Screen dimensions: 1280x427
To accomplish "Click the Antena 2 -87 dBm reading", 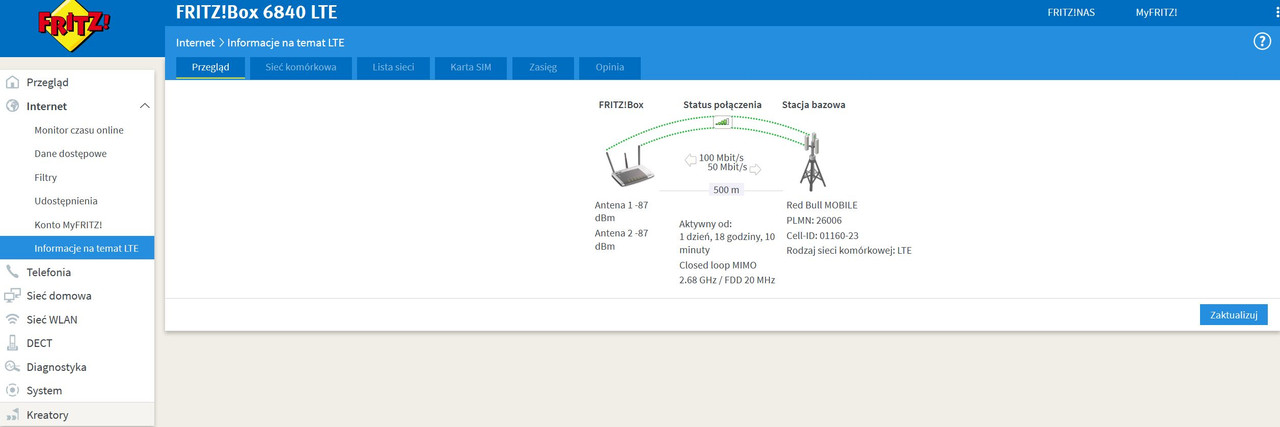I will (621, 238).
